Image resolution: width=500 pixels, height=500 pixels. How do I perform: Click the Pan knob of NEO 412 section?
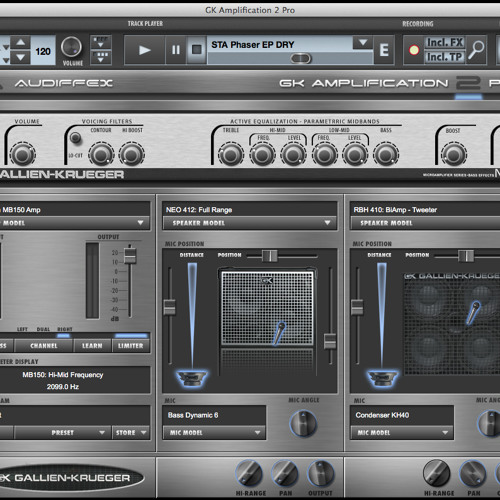click(285, 474)
